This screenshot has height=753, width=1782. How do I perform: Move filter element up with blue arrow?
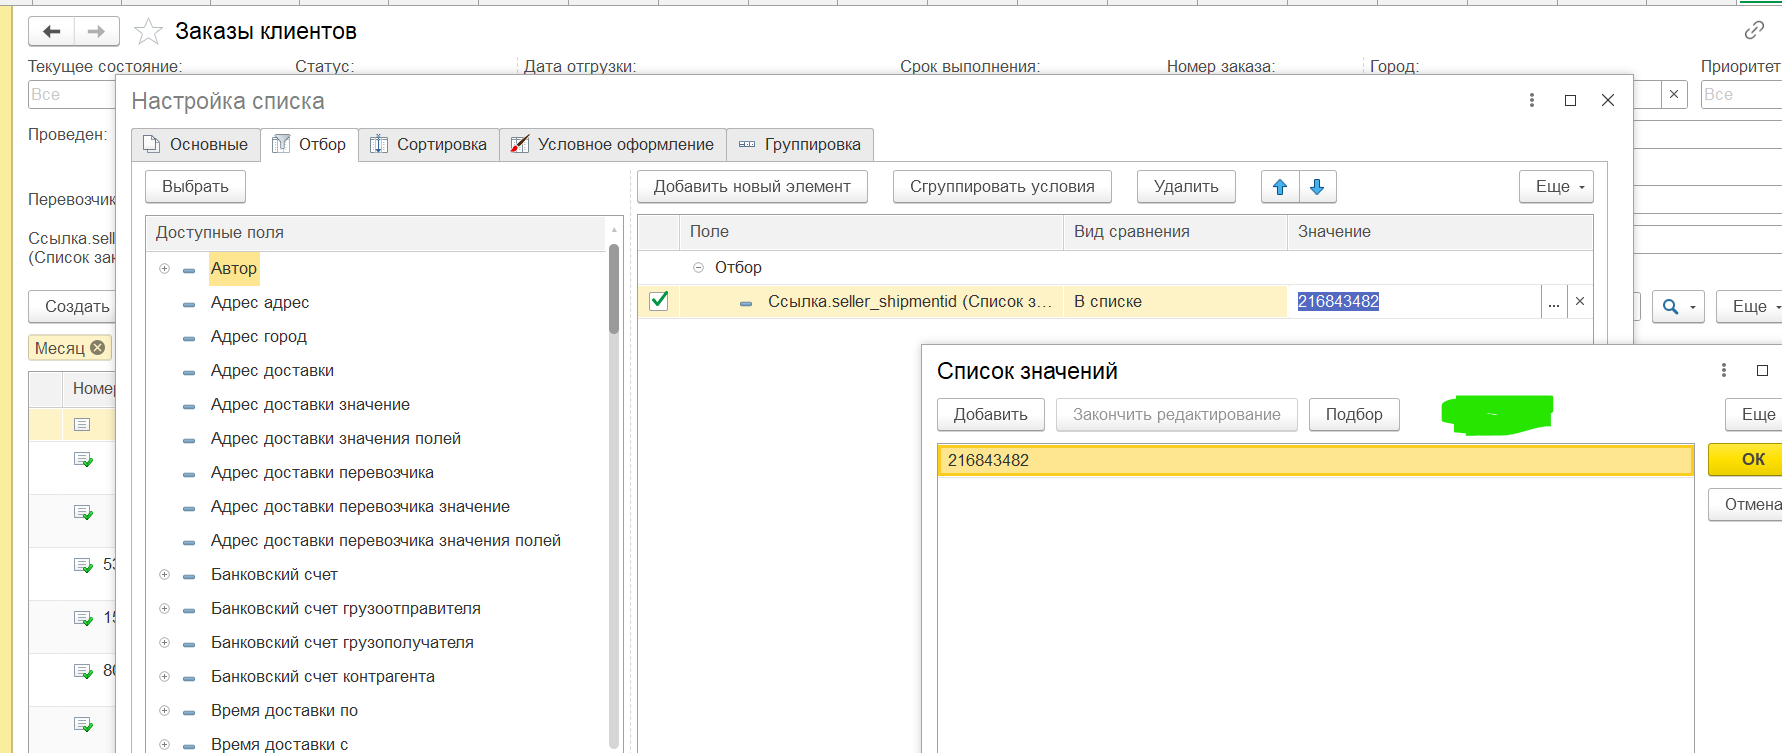pos(1280,187)
